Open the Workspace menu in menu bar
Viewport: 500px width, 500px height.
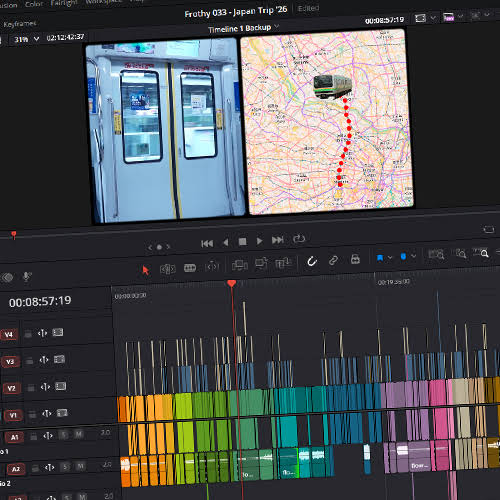pyautogui.click(x=103, y=2)
